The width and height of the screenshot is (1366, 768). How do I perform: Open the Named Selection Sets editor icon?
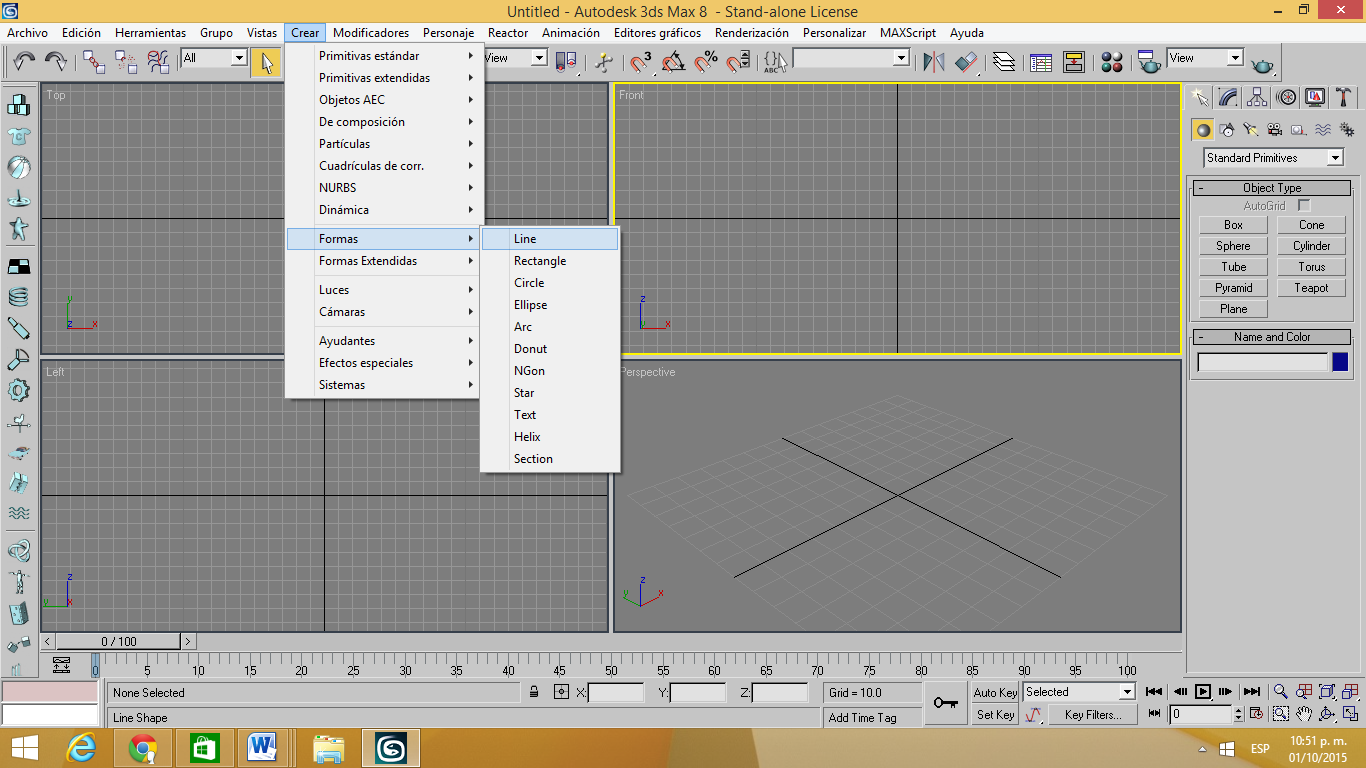[x=775, y=62]
